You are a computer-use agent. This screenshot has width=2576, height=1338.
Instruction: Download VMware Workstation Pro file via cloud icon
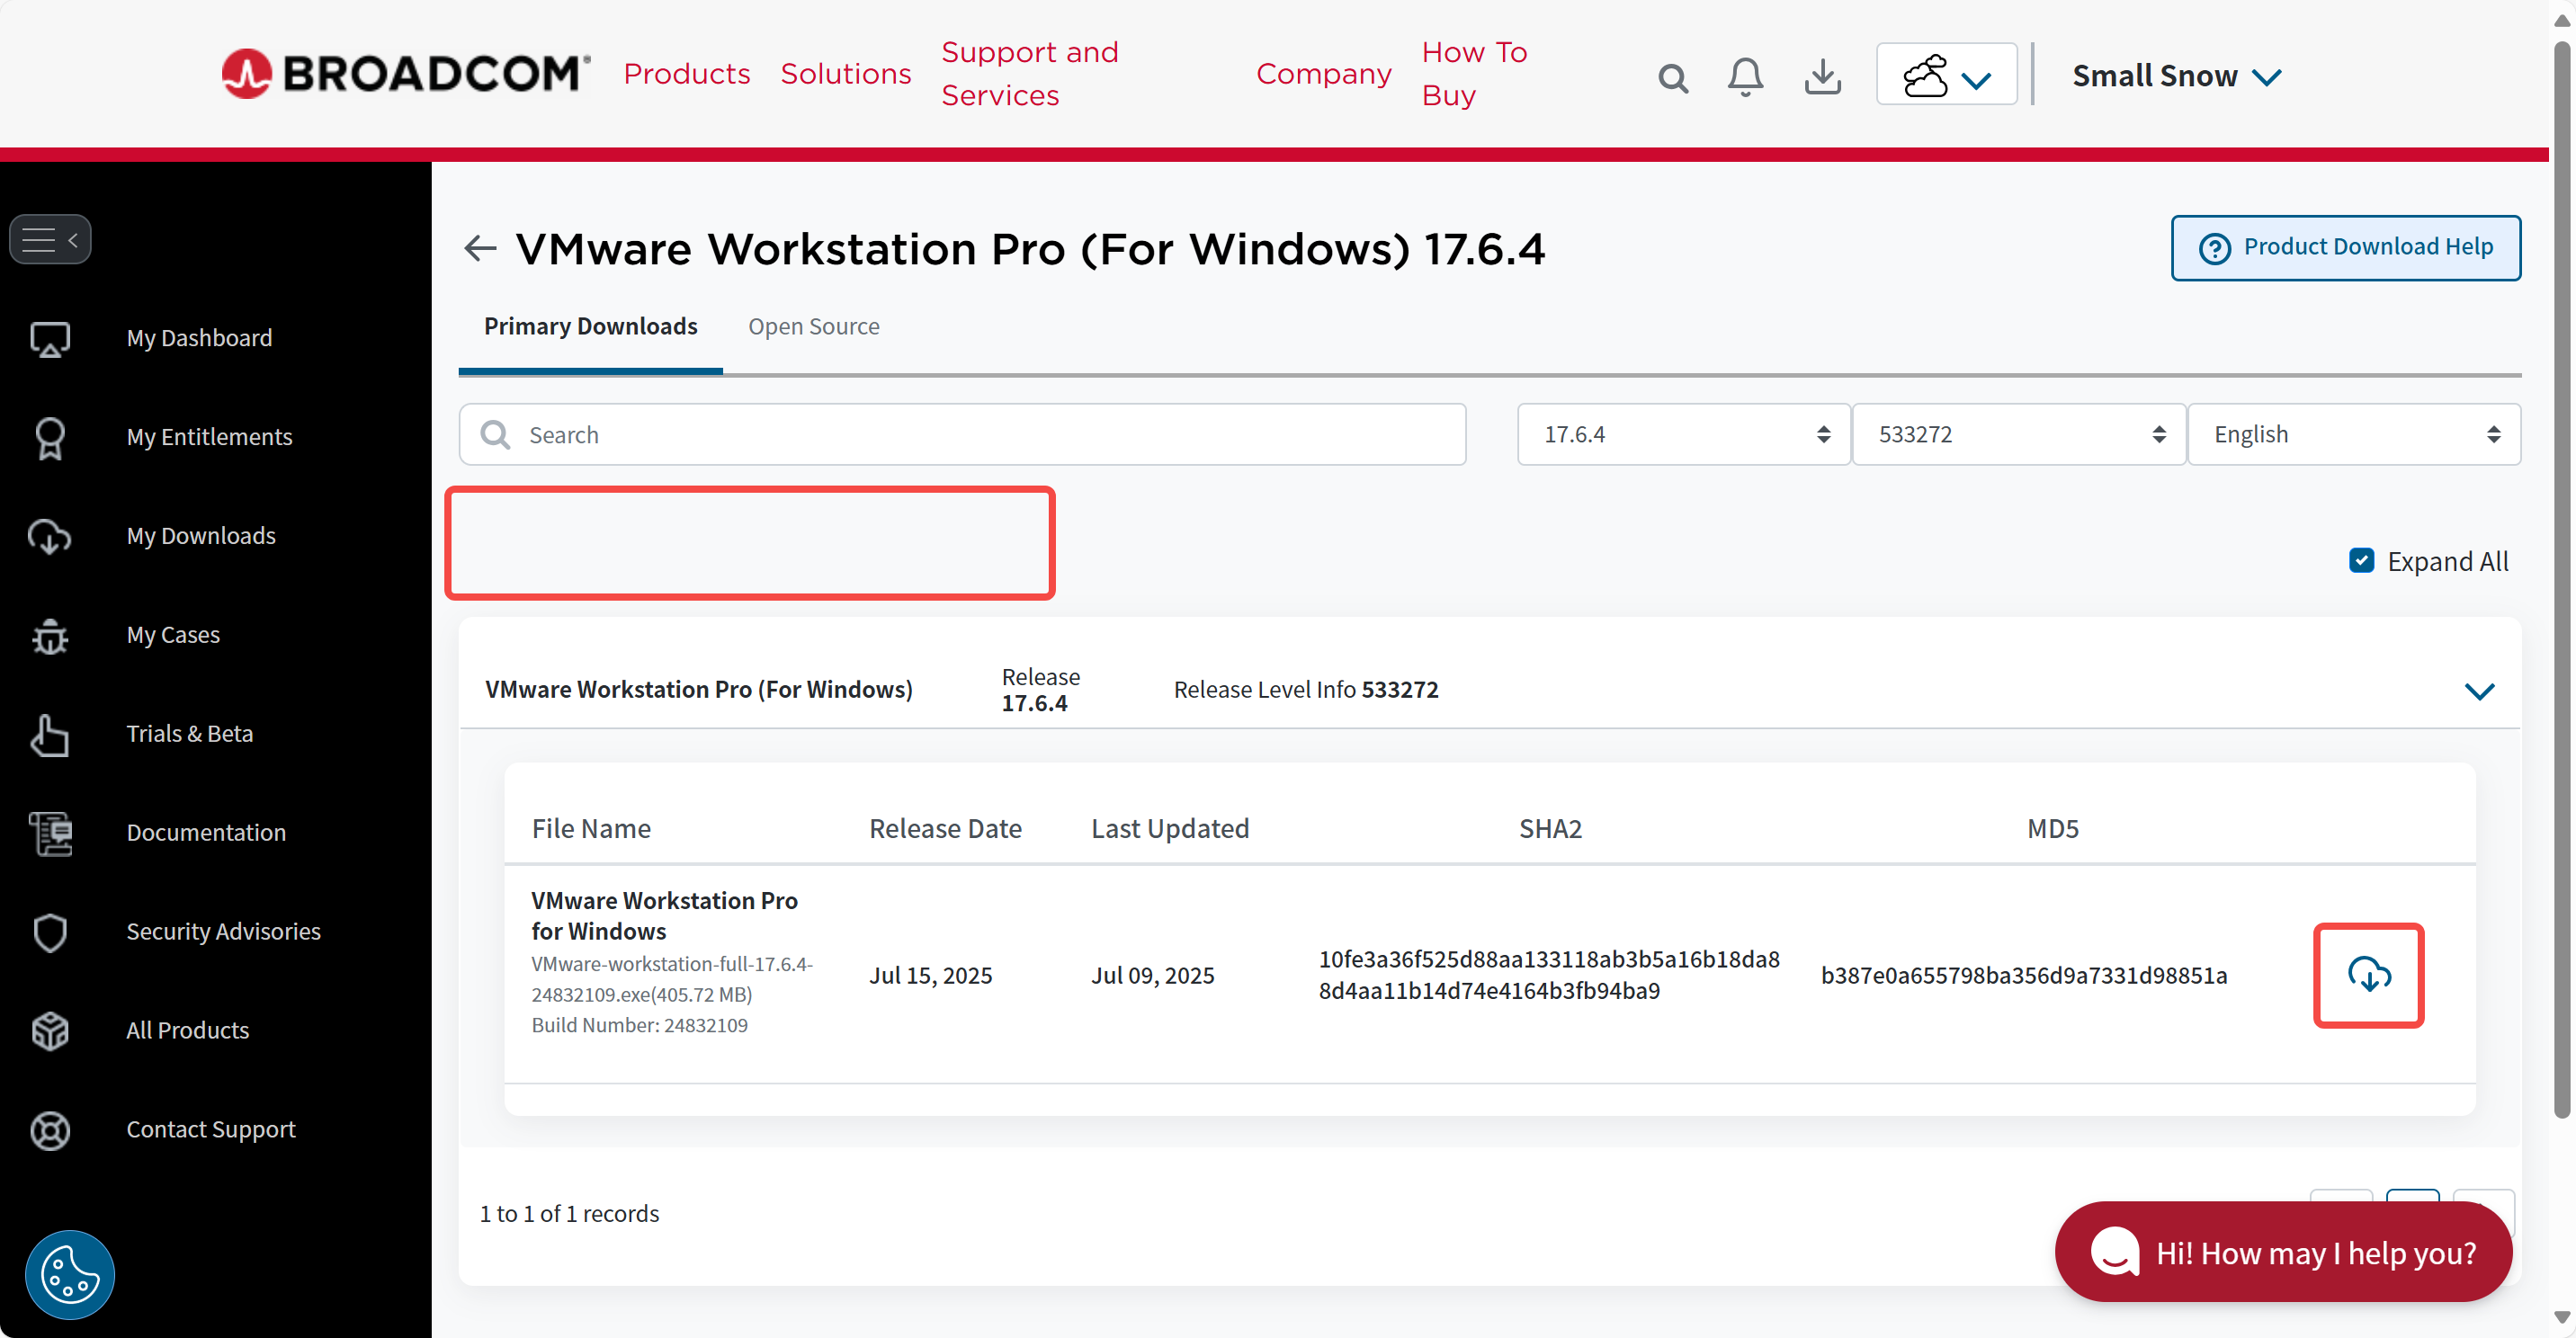pyautogui.click(x=2368, y=975)
